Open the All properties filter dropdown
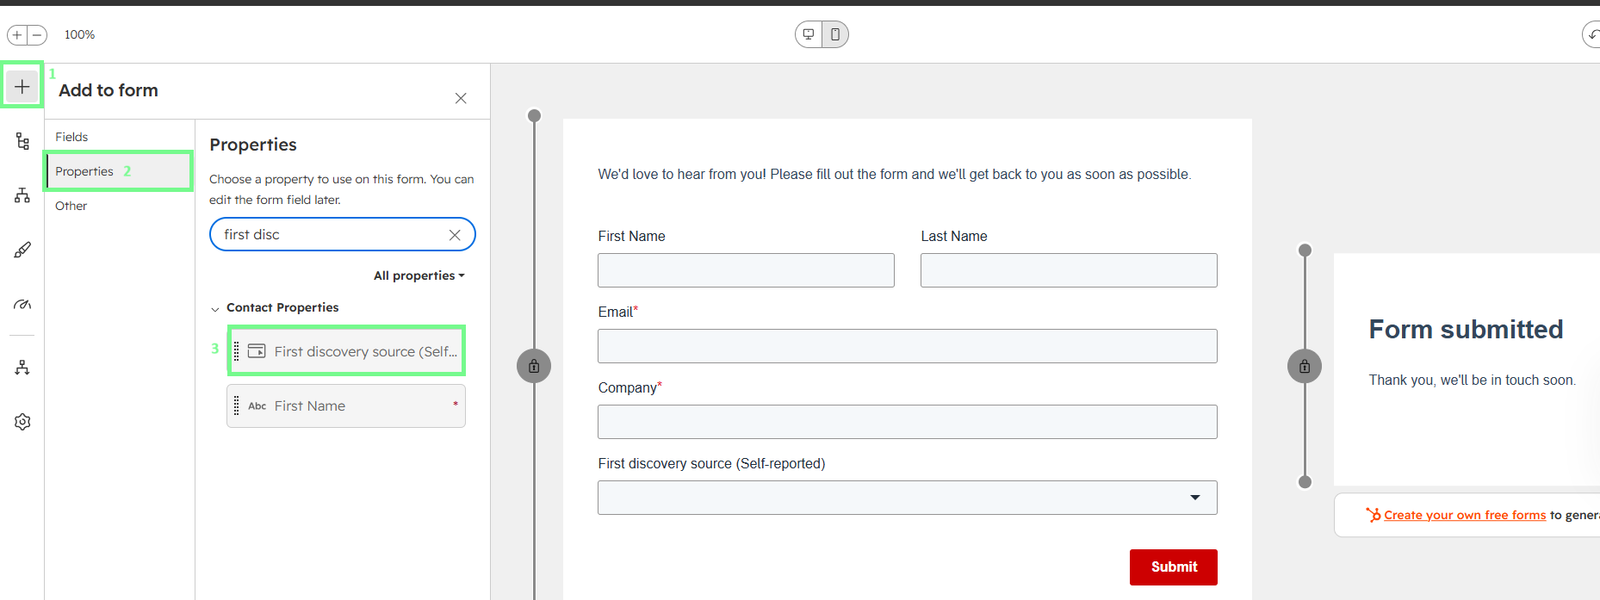1600x600 pixels. click(419, 276)
